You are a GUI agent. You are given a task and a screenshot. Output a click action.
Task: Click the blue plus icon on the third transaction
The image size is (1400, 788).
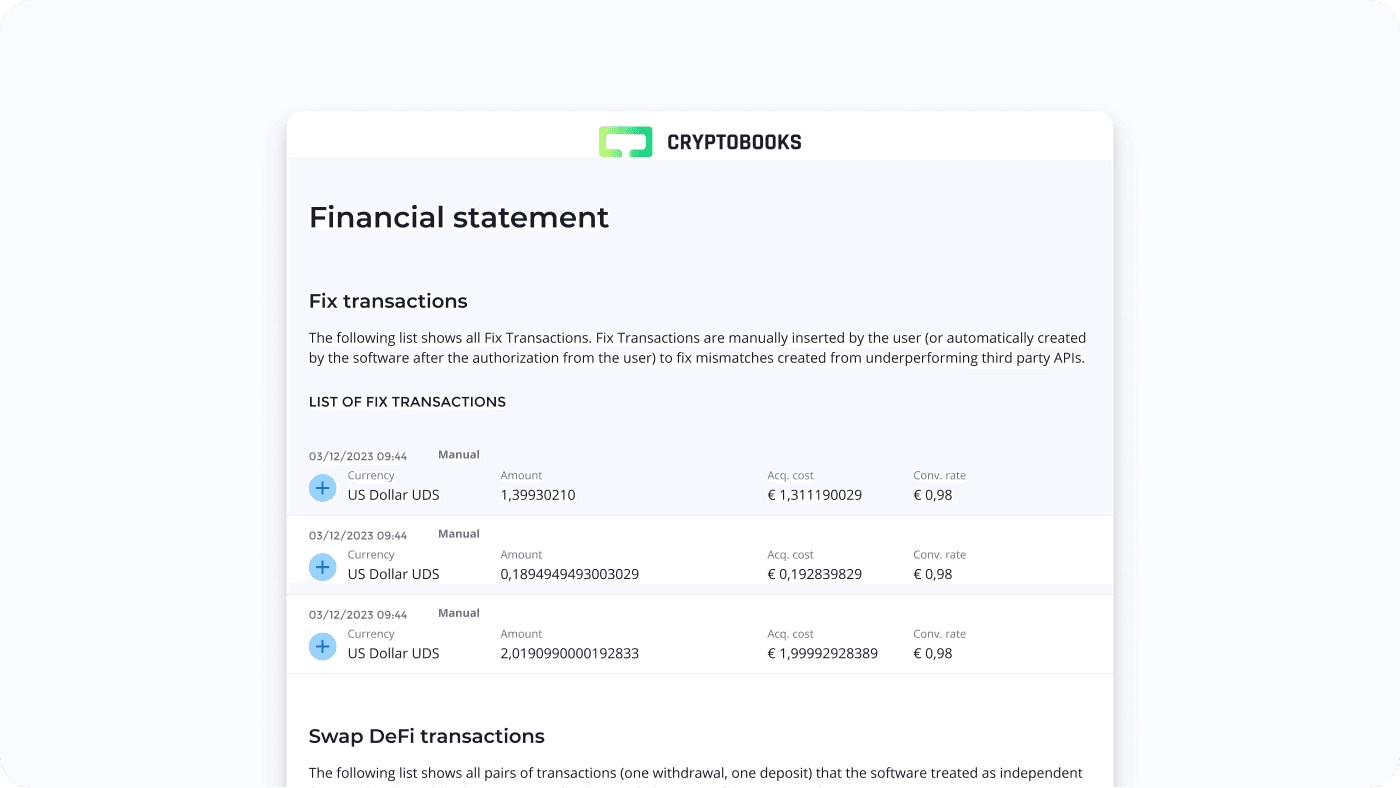point(322,646)
